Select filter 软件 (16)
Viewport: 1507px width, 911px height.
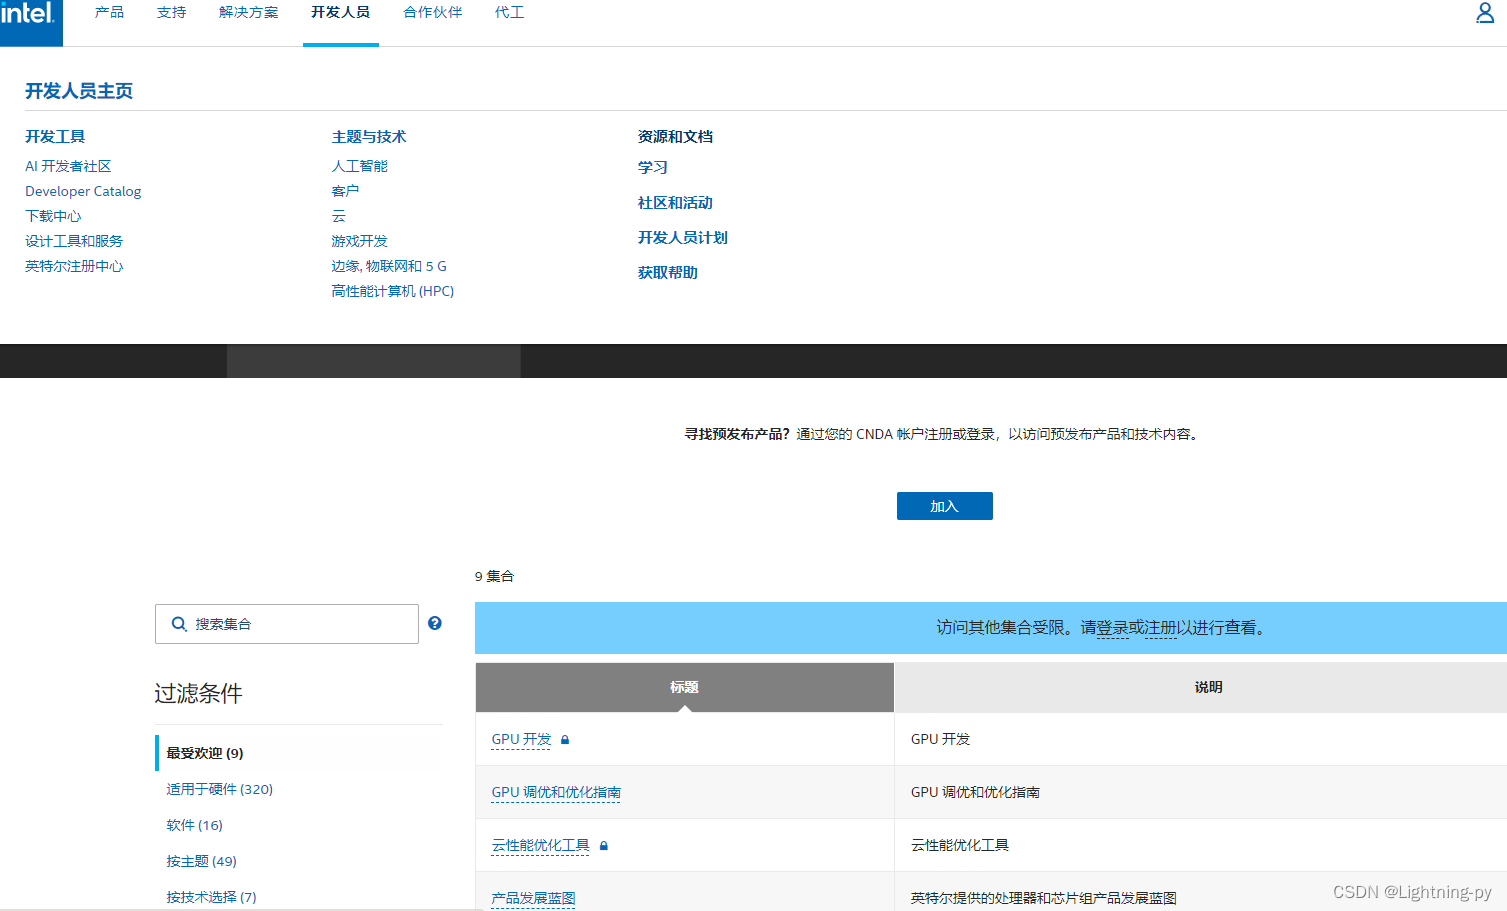(x=195, y=825)
